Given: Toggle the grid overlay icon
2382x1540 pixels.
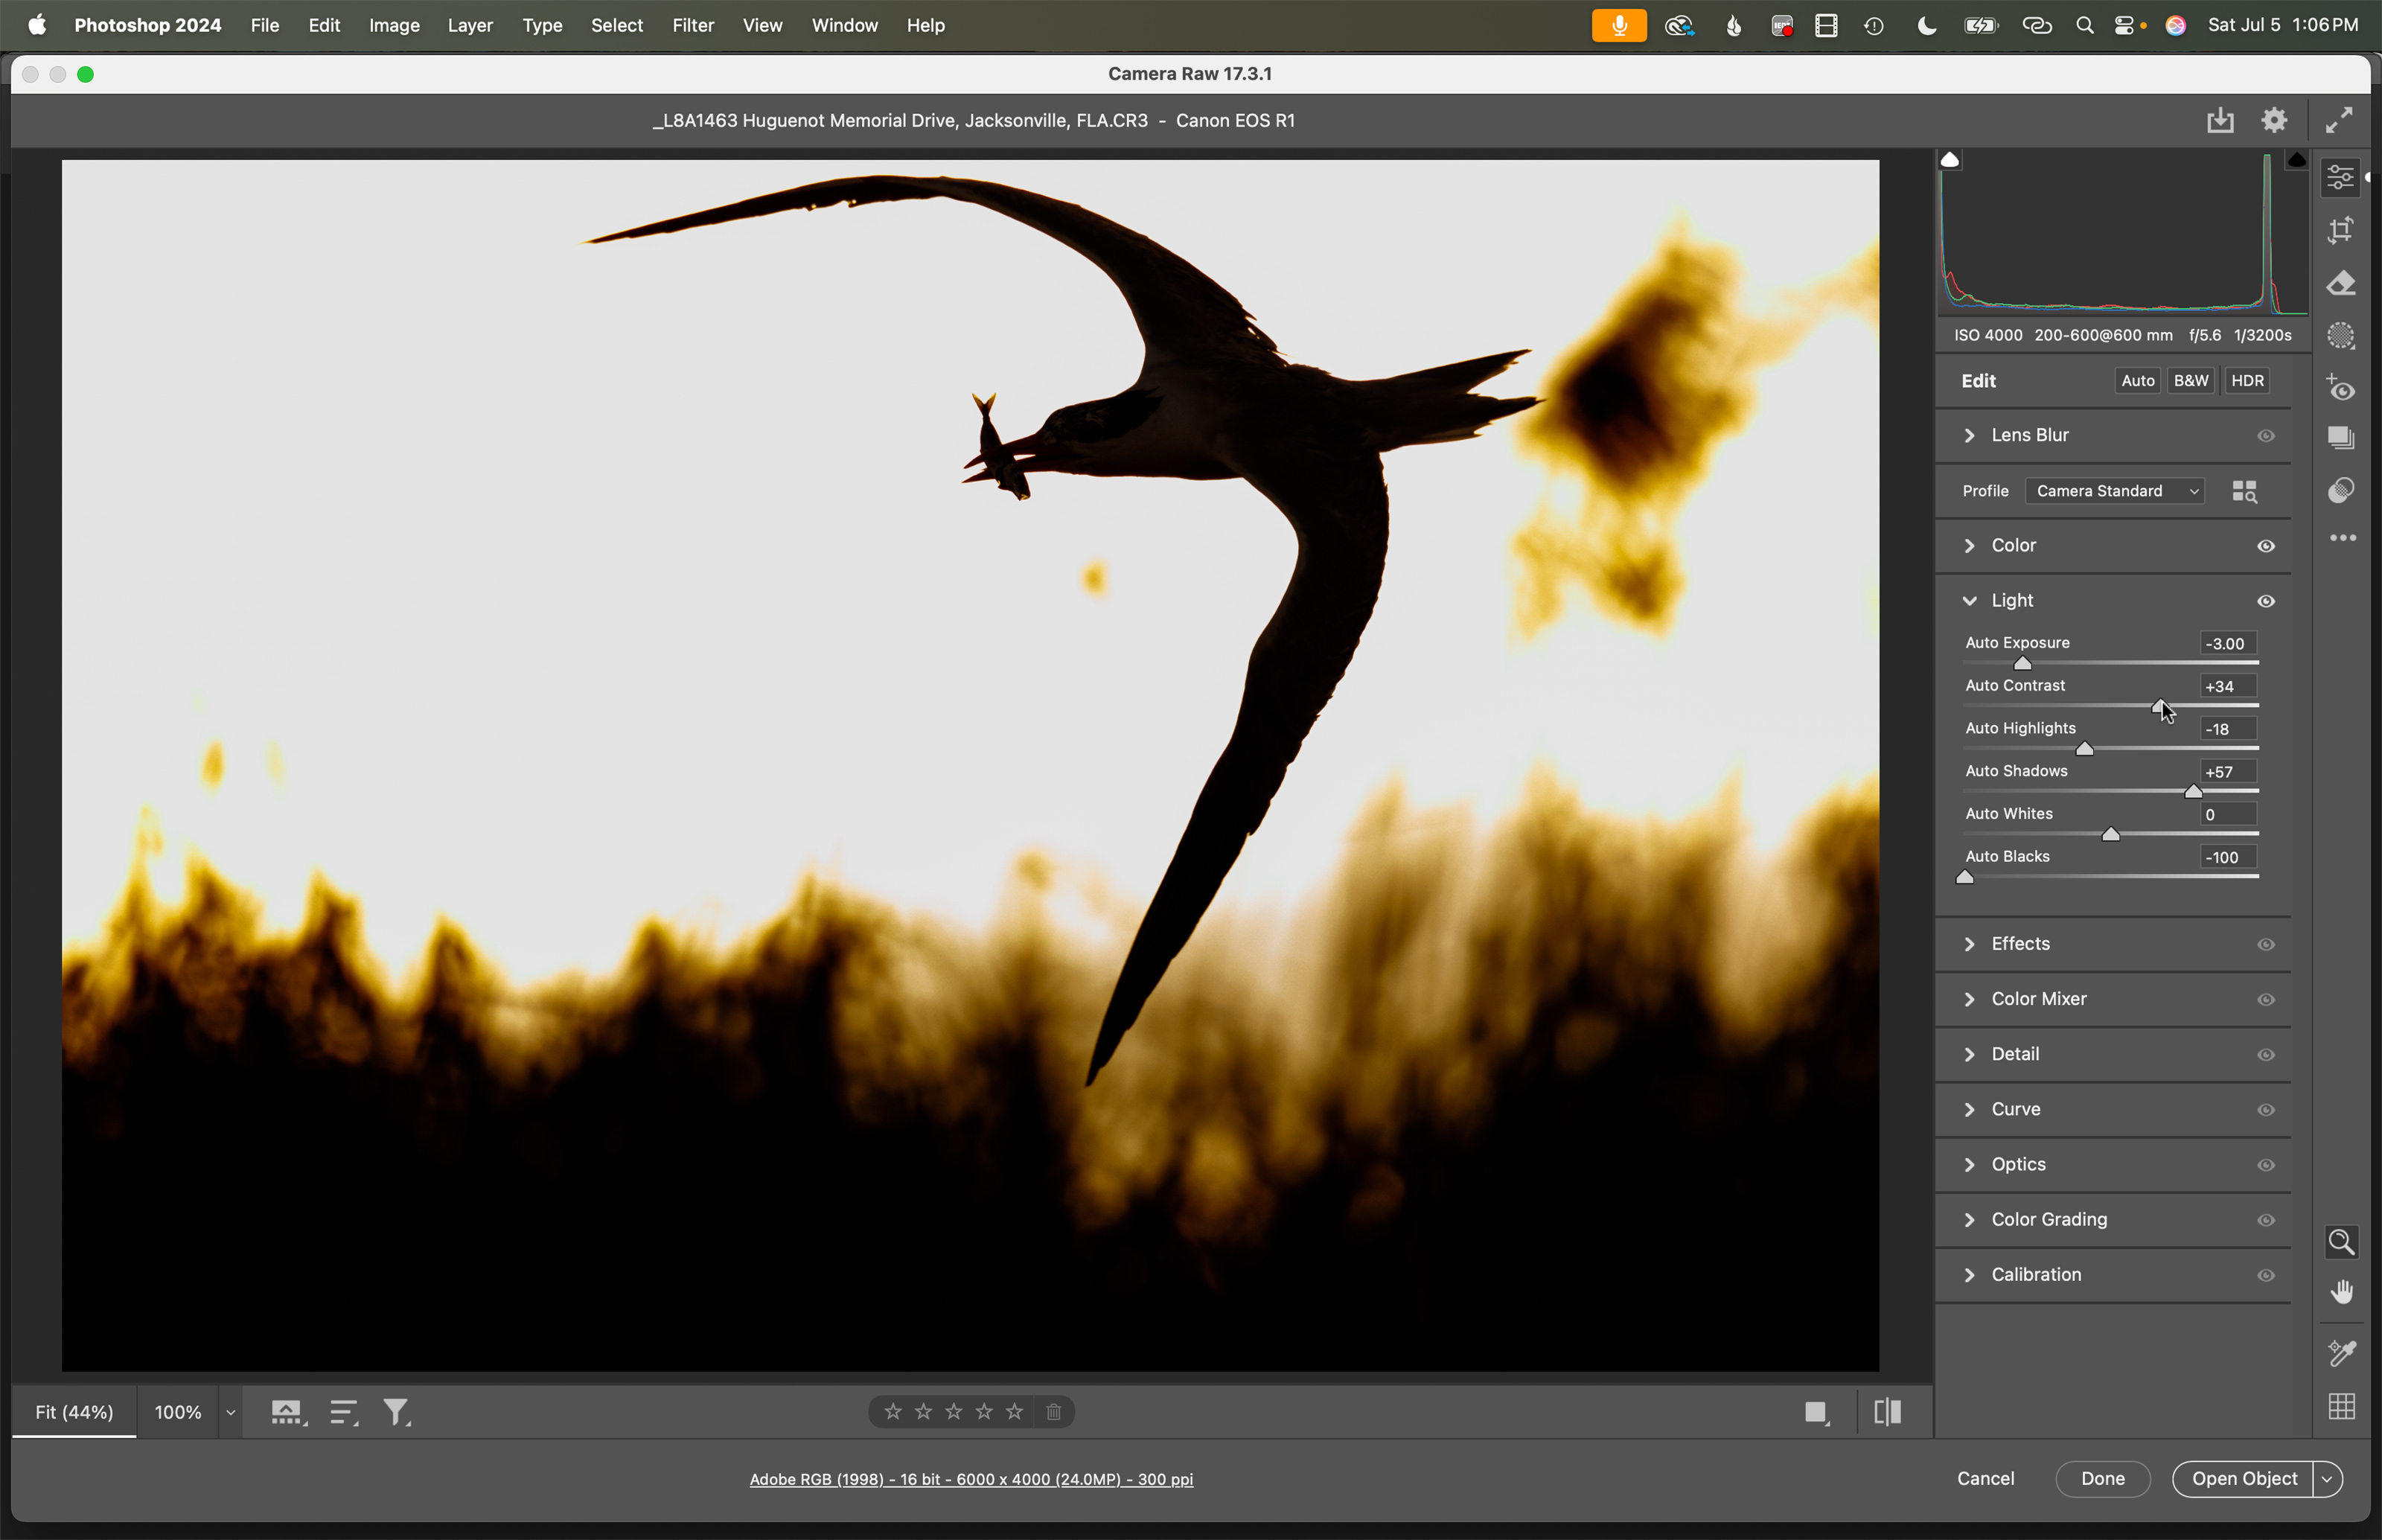Looking at the screenshot, I should tap(2341, 1406).
